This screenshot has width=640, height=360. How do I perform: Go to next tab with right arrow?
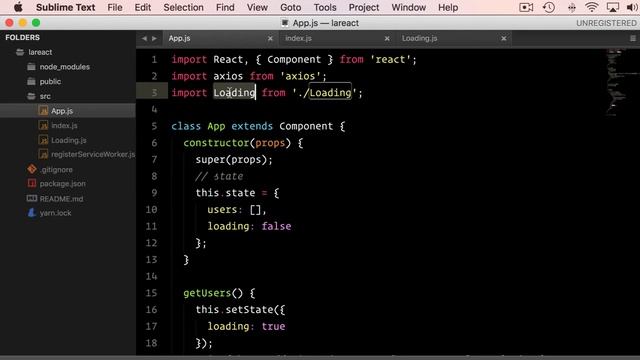click(x=154, y=38)
